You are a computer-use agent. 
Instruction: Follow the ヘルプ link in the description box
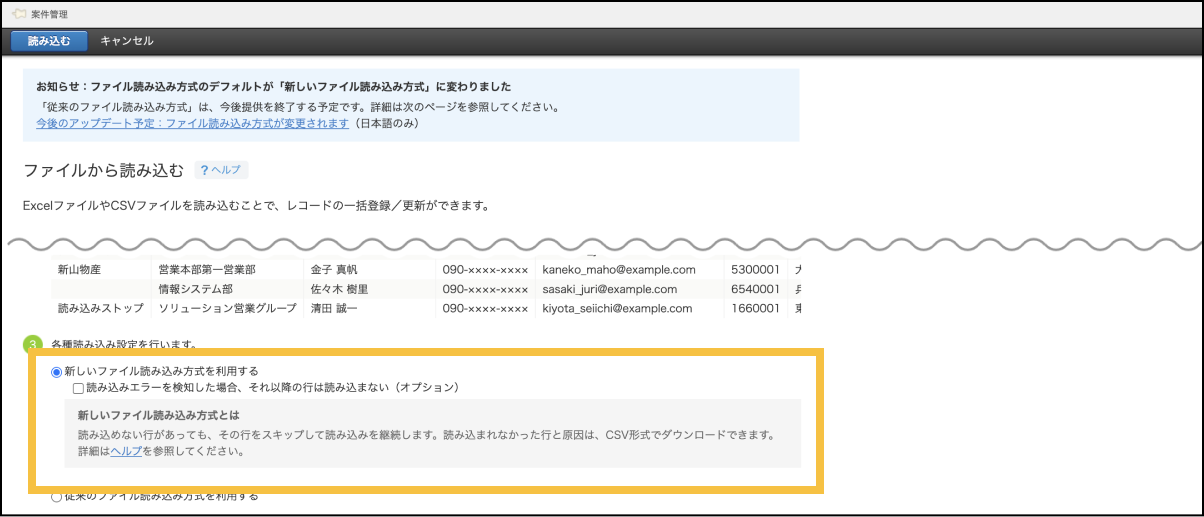126,451
